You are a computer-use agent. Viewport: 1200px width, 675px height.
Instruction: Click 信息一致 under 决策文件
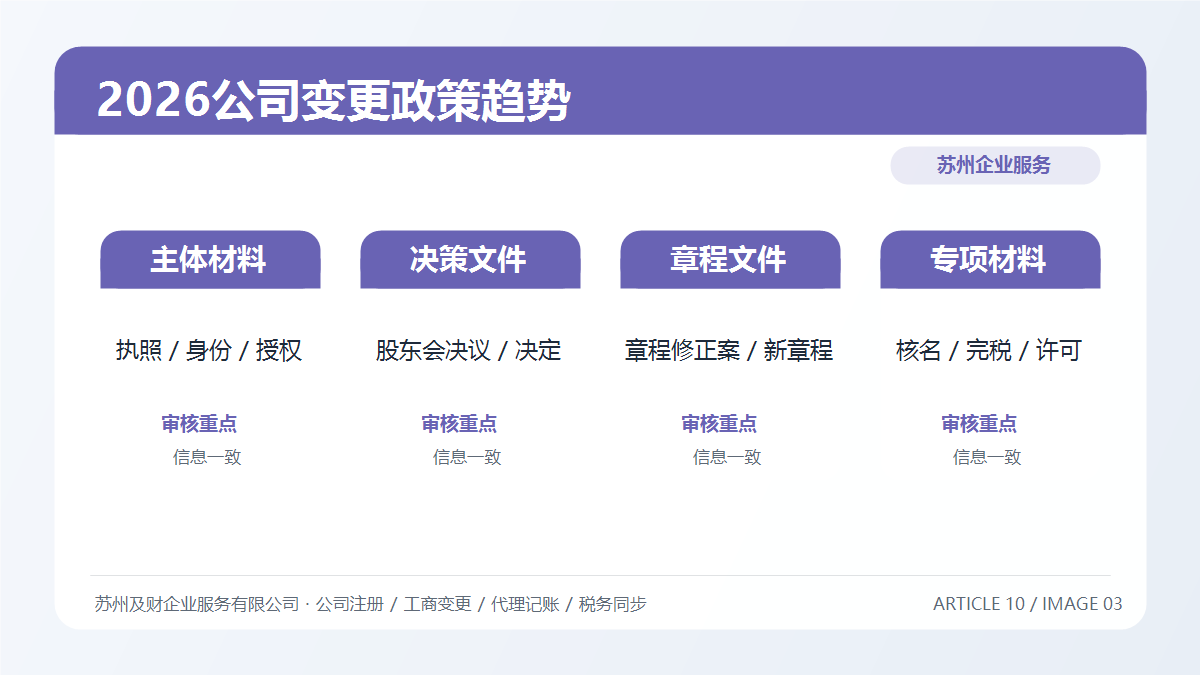click(x=467, y=457)
